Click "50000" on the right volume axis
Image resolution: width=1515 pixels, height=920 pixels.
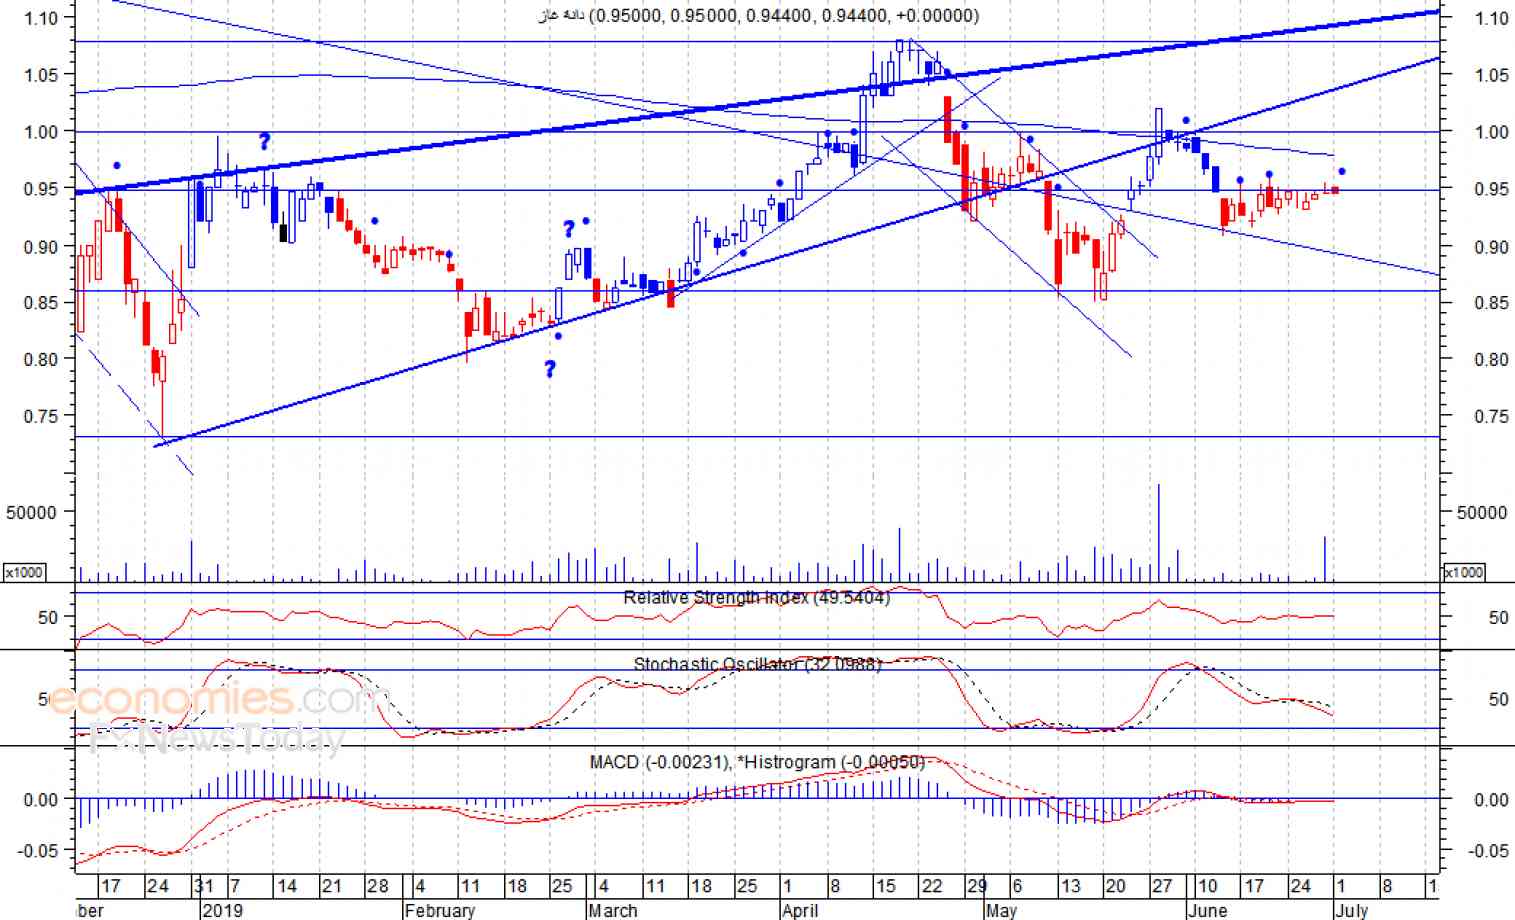pos(1482,512)
